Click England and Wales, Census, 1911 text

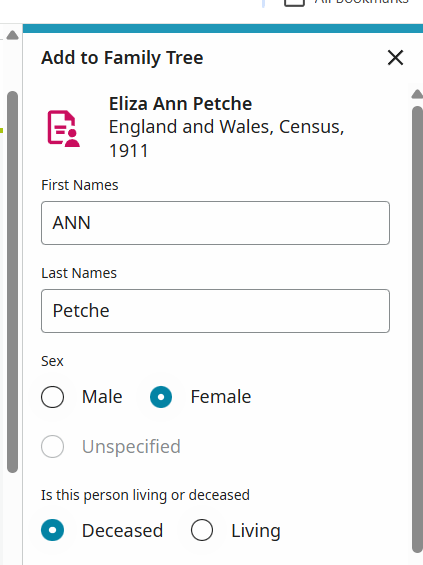[227, 138]
